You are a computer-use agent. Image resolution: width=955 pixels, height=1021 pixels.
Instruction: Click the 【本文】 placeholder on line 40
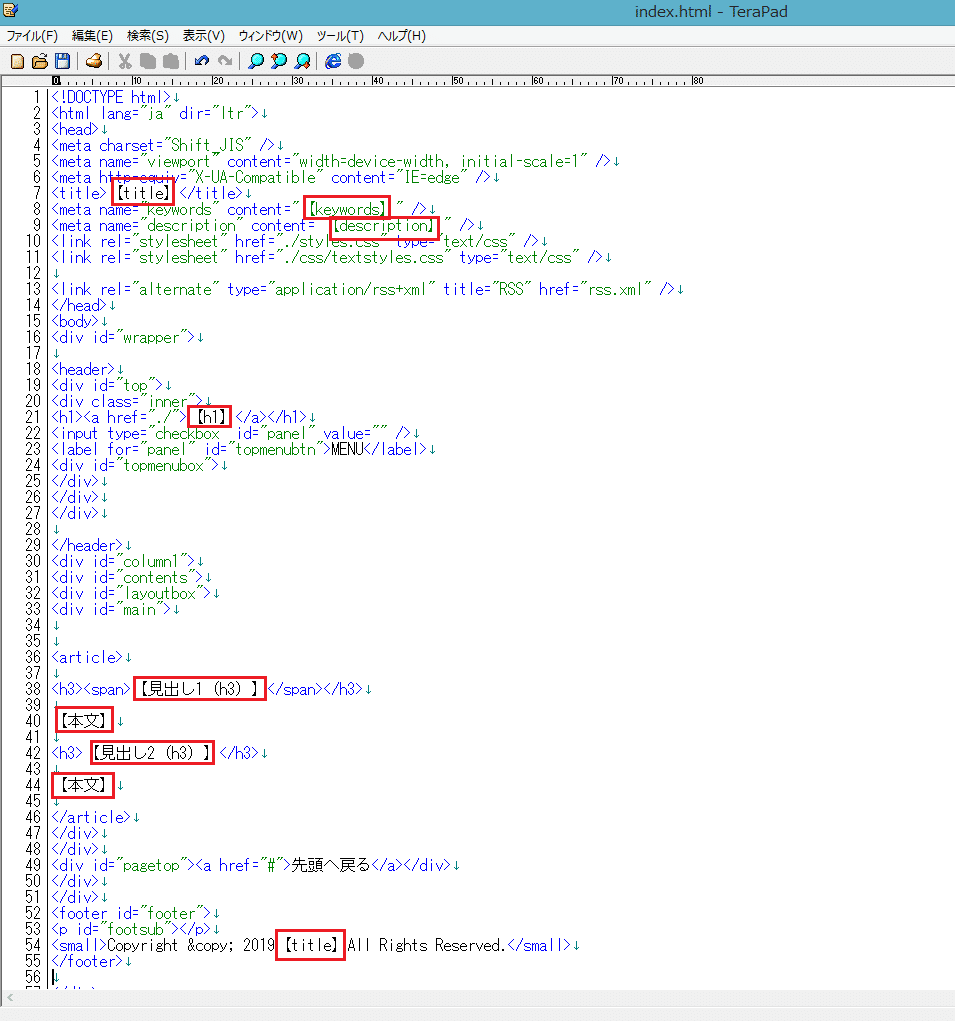(83, 721)
